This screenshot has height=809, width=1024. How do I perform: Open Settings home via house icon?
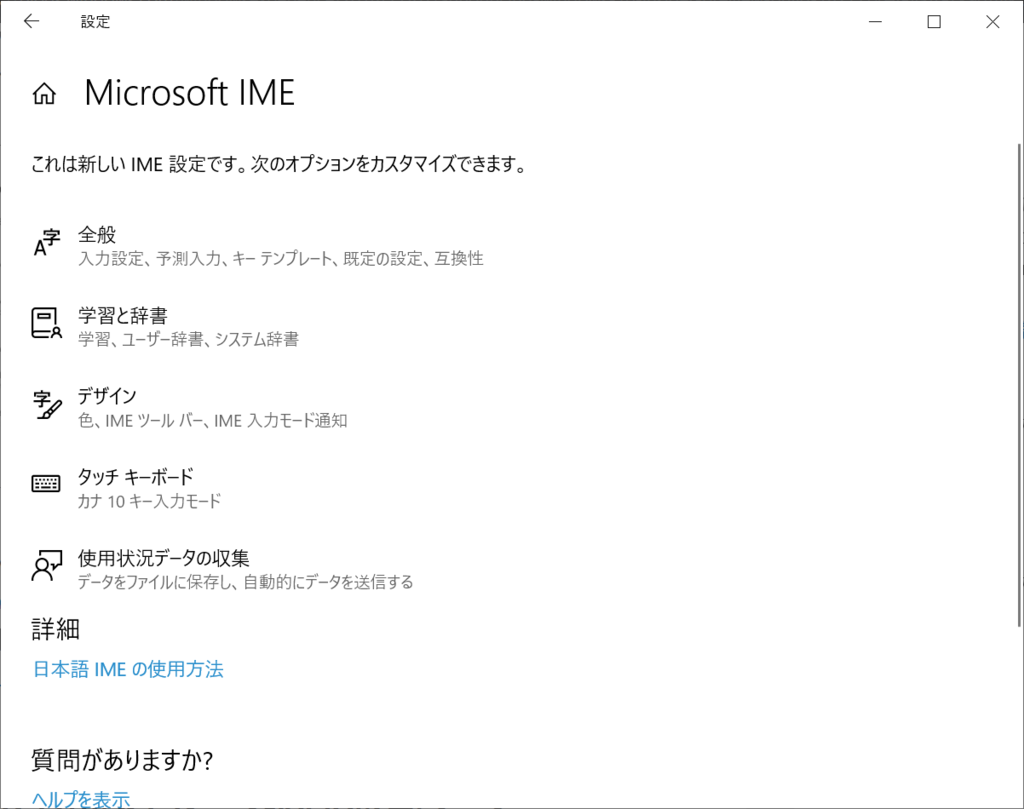click(x=44, y=93)
